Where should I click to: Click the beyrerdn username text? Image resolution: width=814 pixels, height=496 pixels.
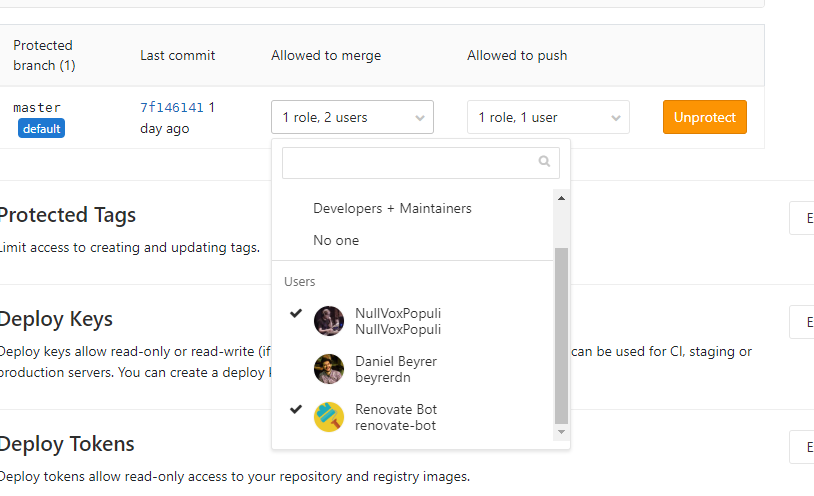click(383, 378)
